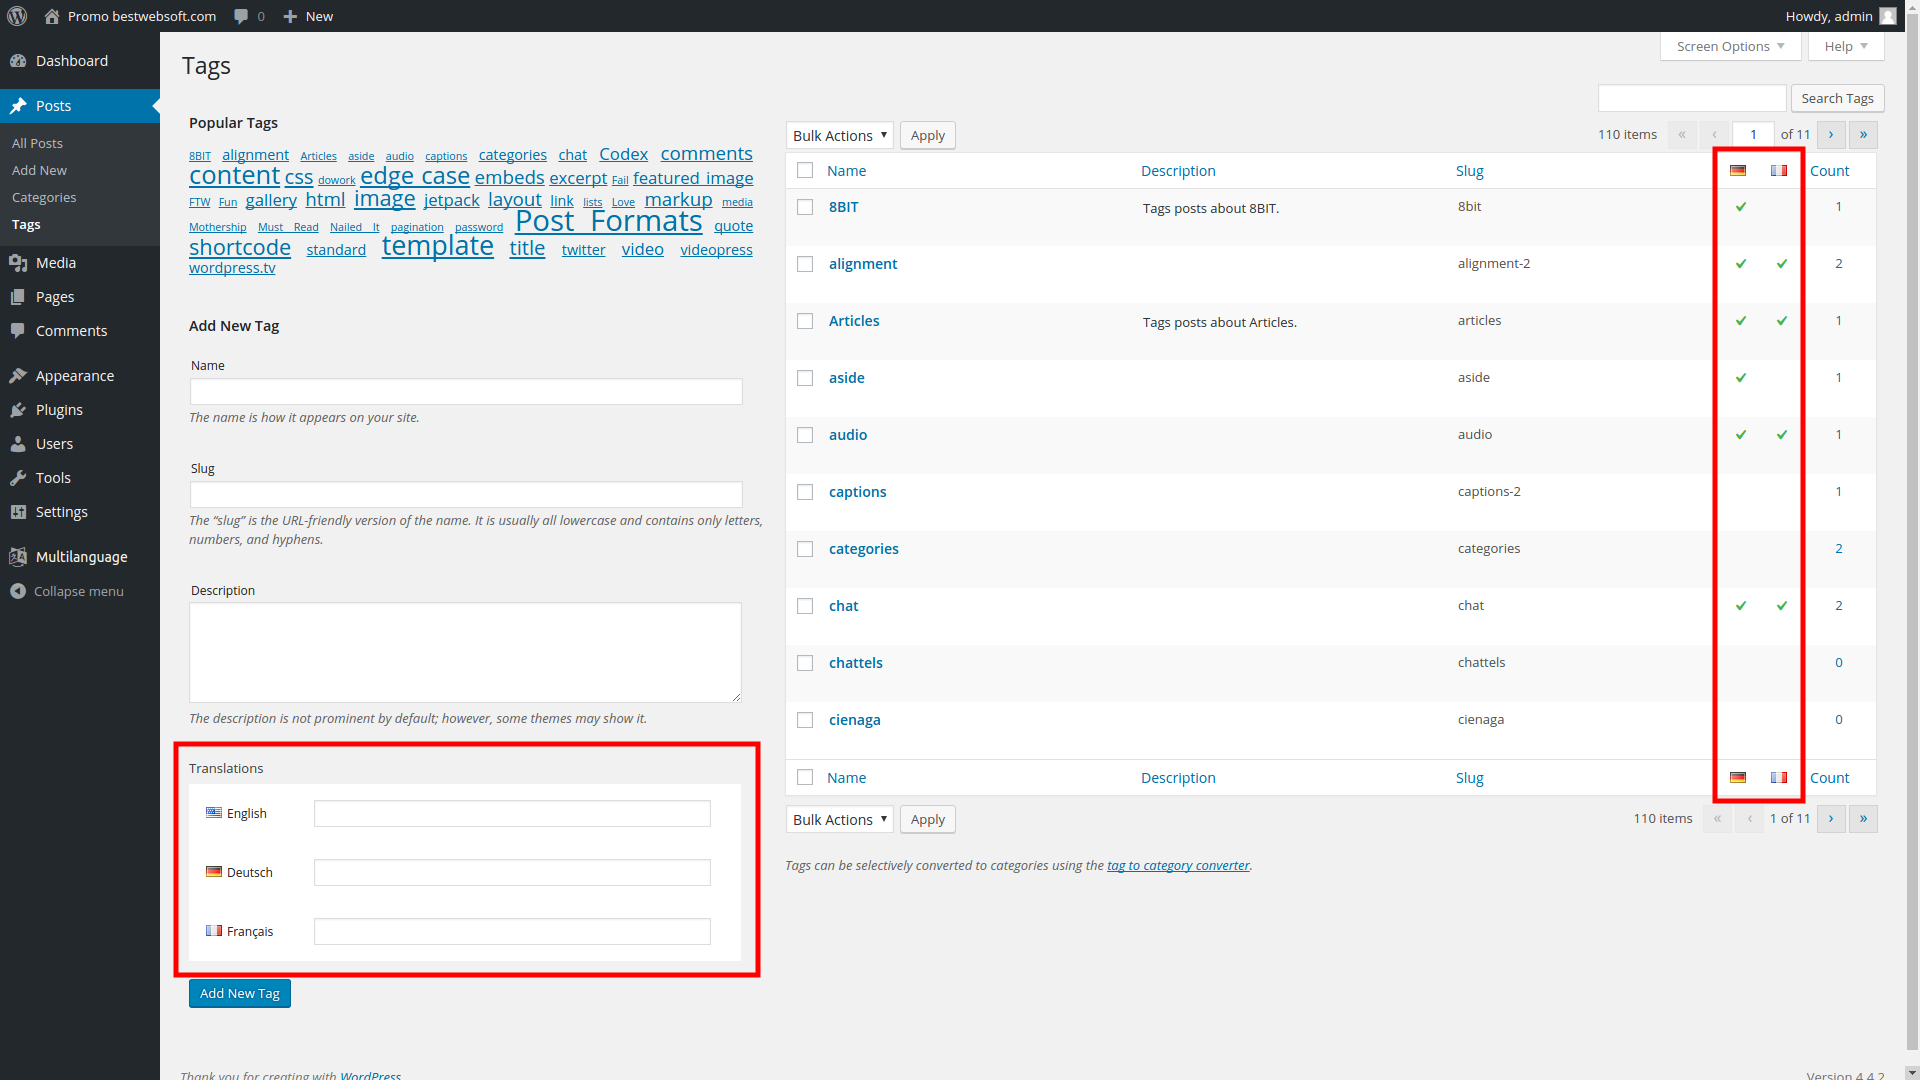The height and width of the screenshot is (1080, 1920).
Task: Check the audio tag checkbox
Action: point(805,435)
